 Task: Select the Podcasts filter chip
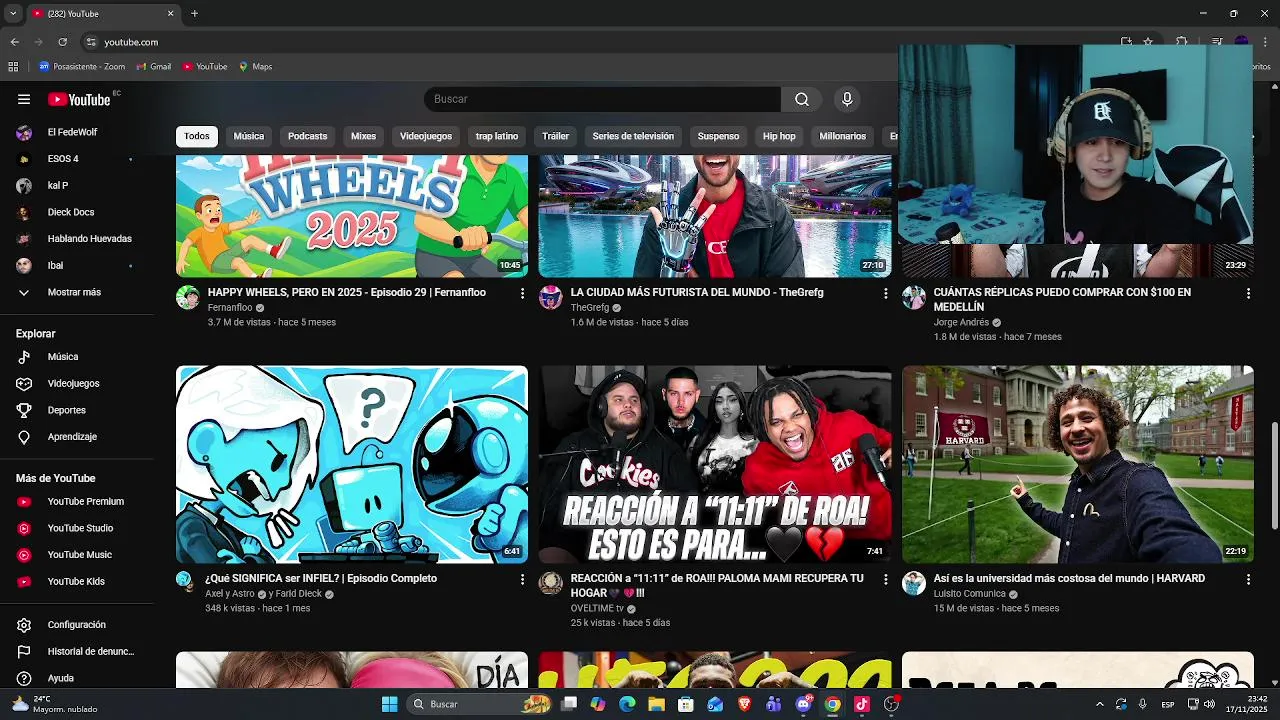tap(307, 136)
